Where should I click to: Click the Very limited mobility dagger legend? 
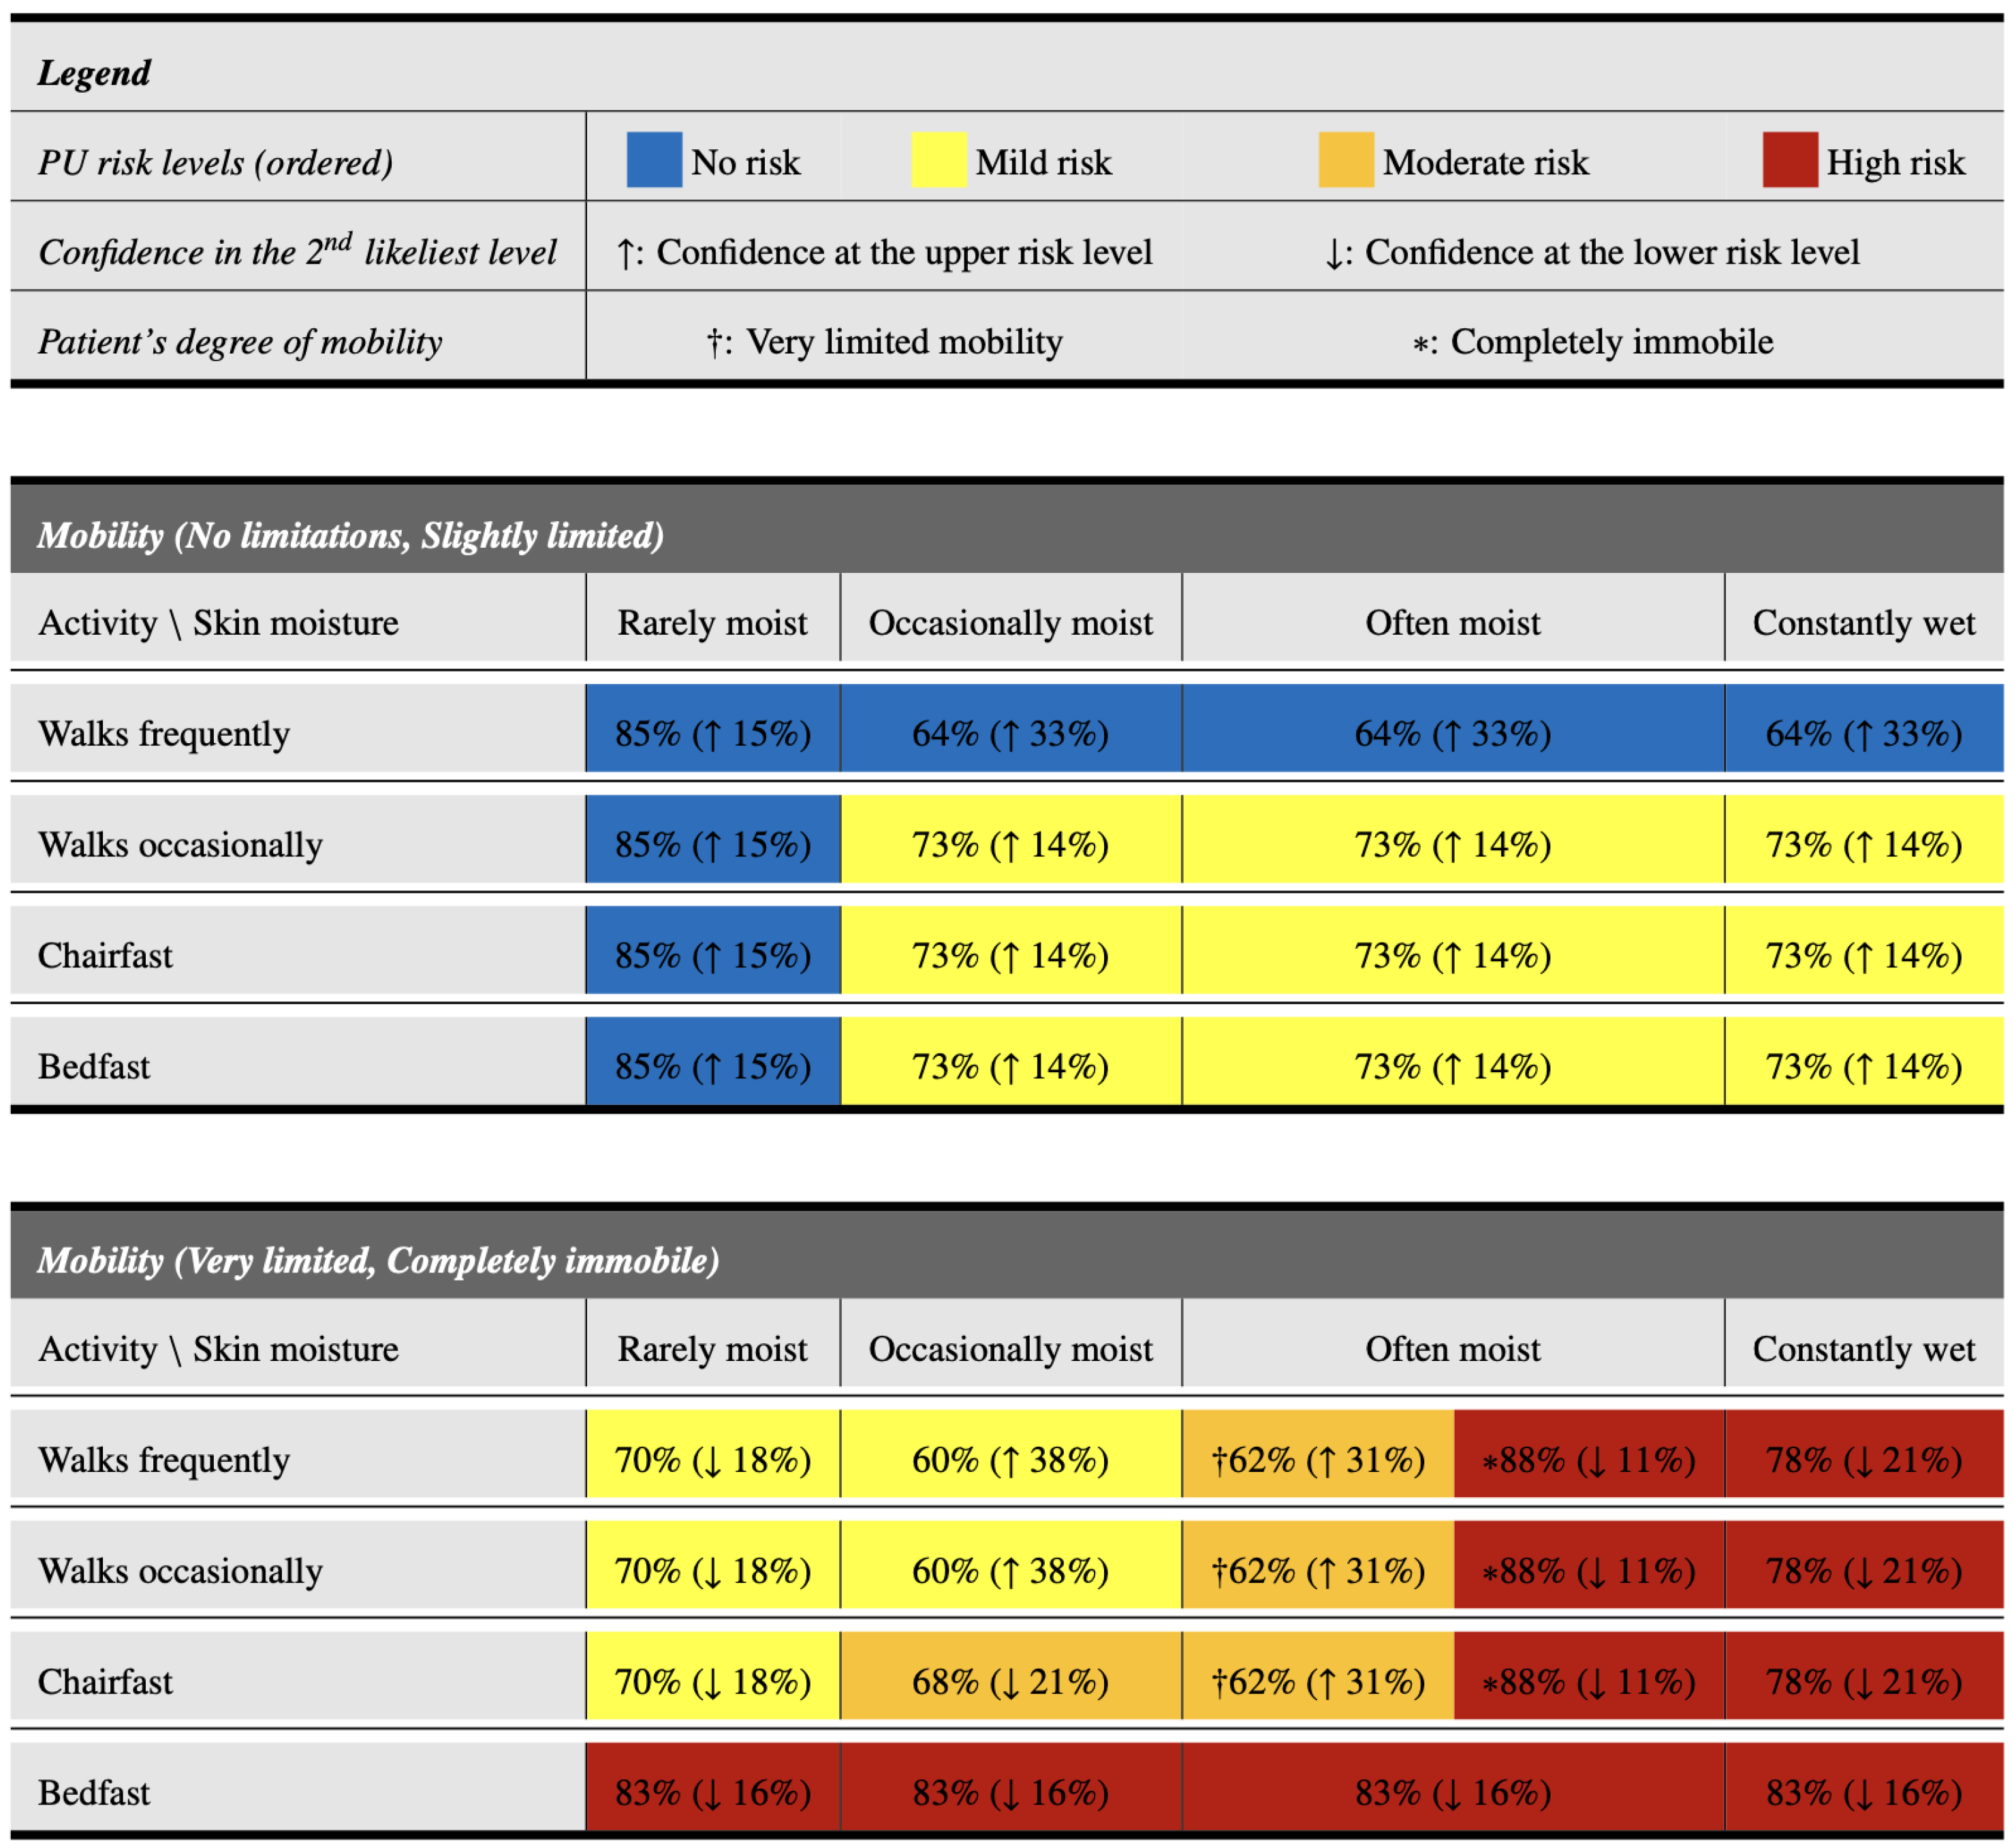pyautogui.click(x=884, y=342)
